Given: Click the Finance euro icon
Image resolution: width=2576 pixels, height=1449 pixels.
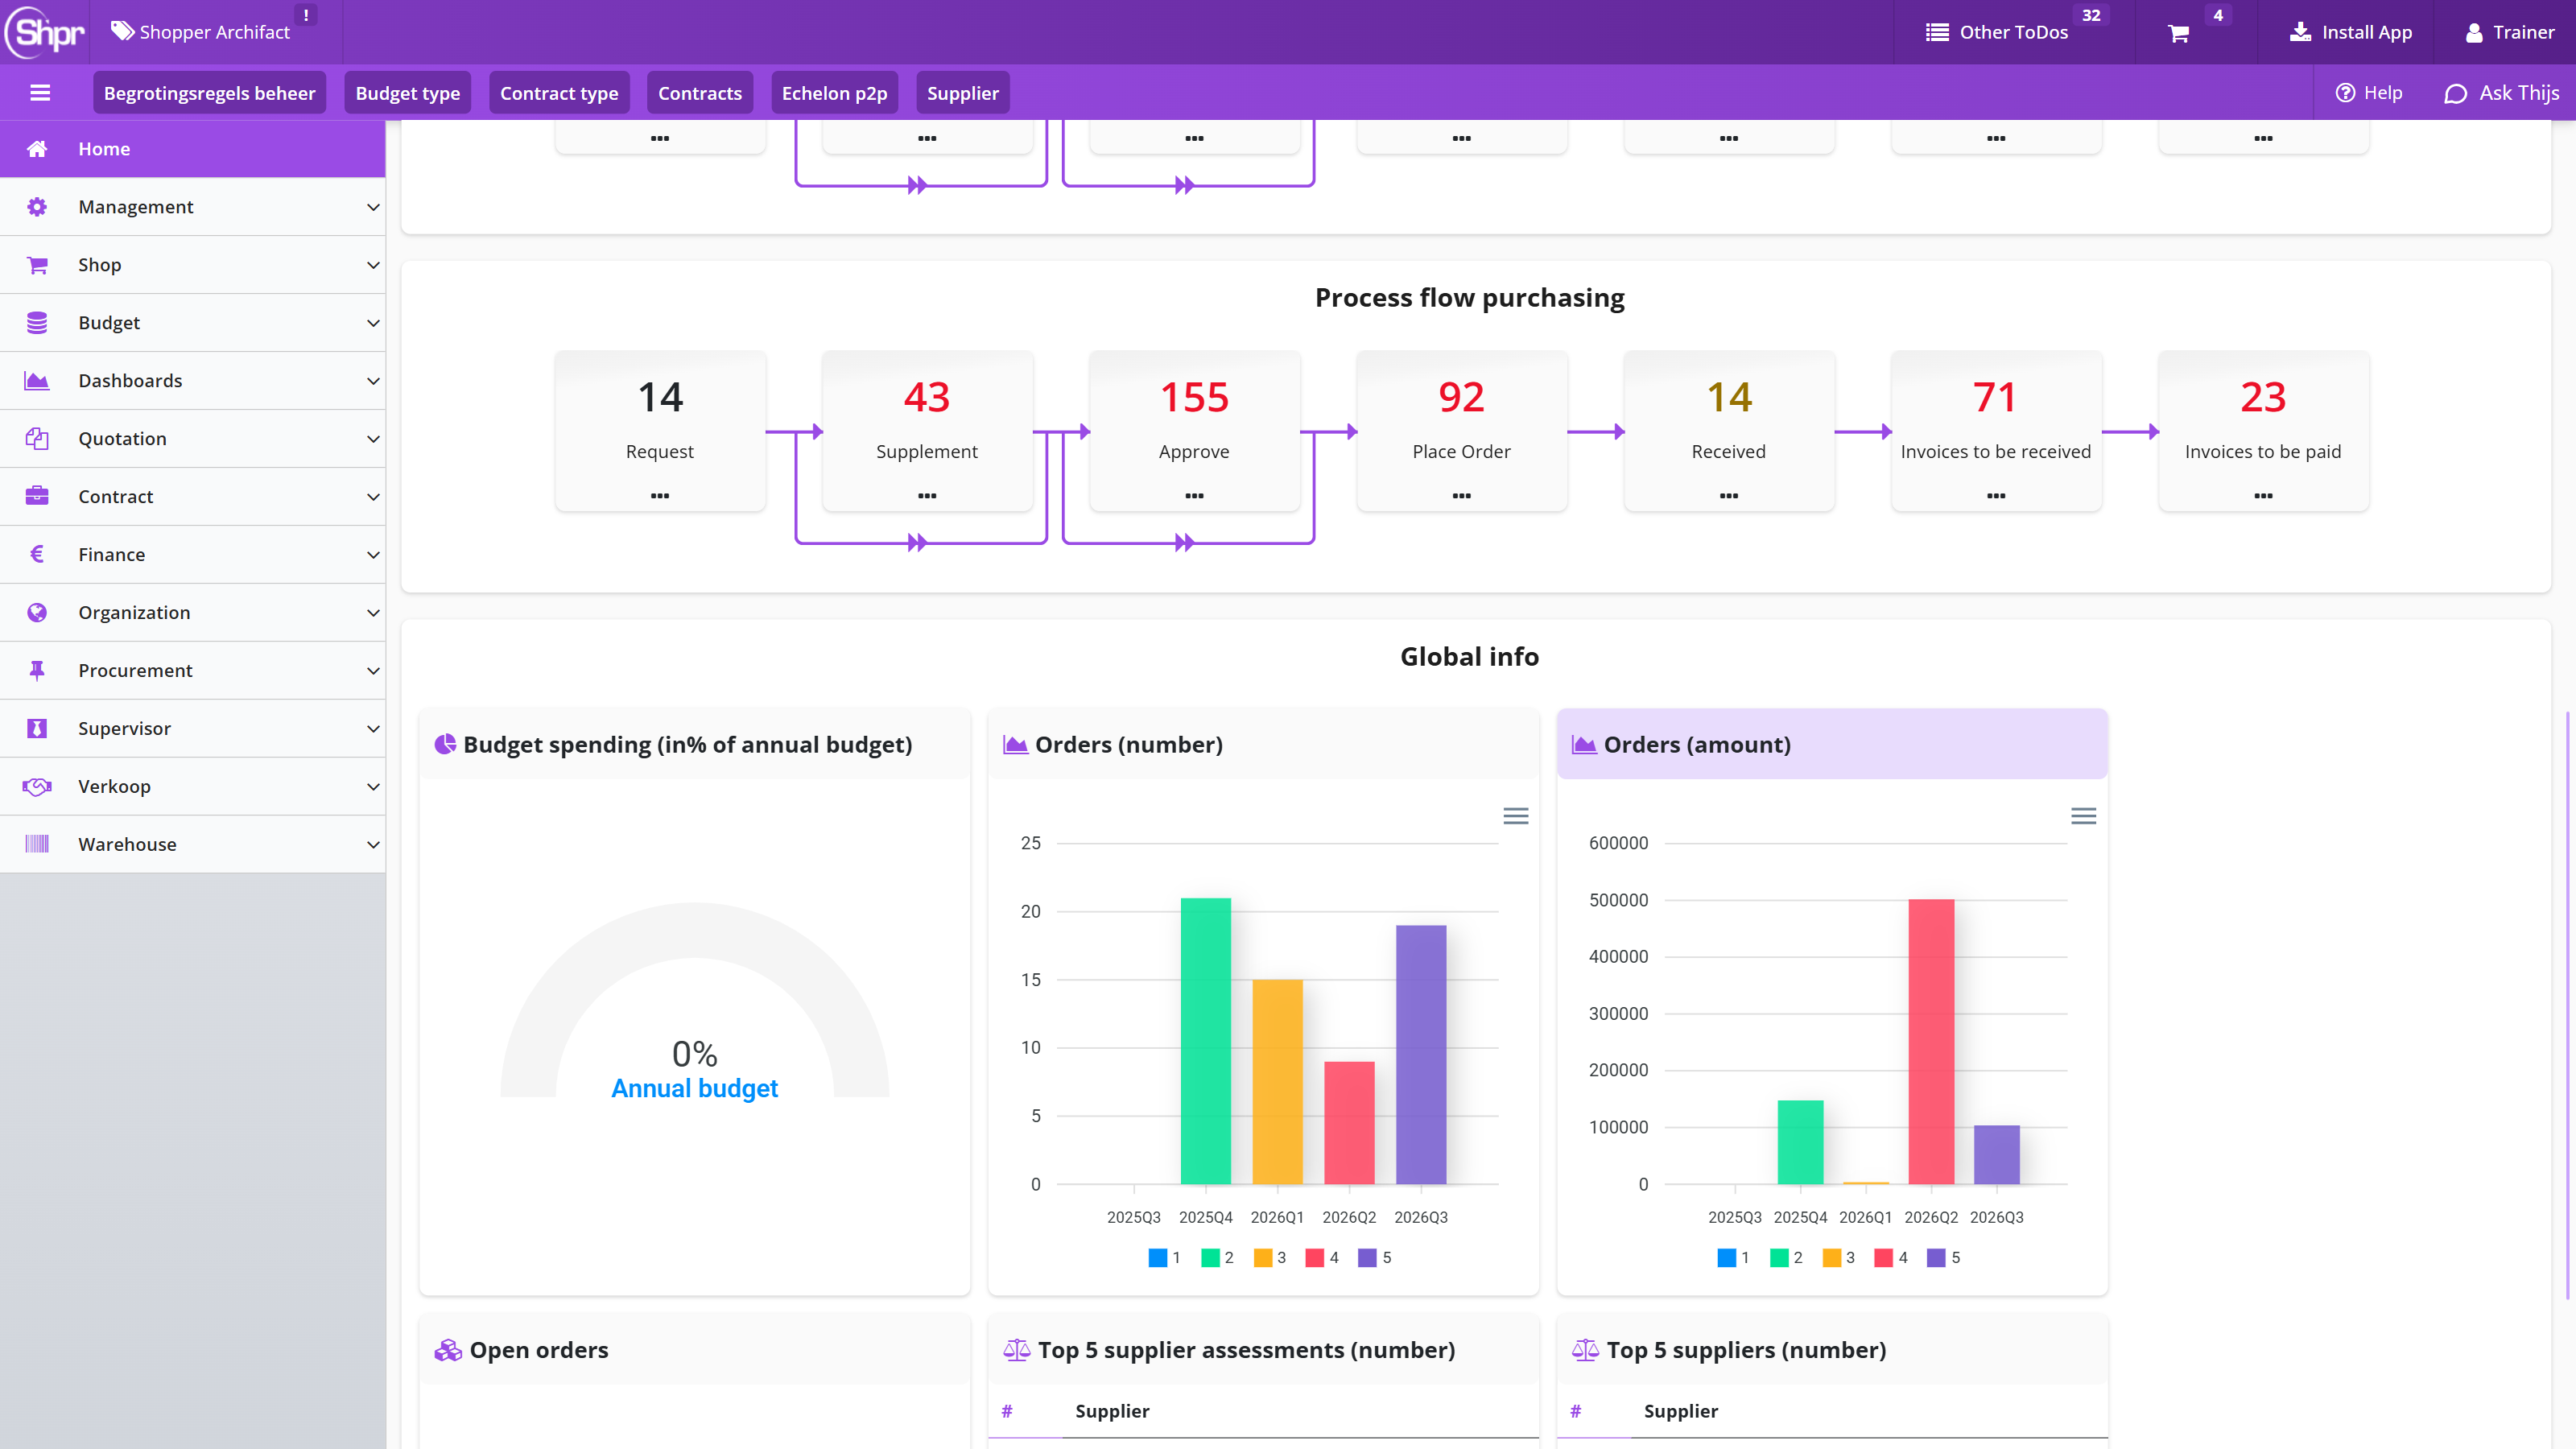Looking at the screenshot, I should coord(37,555).
